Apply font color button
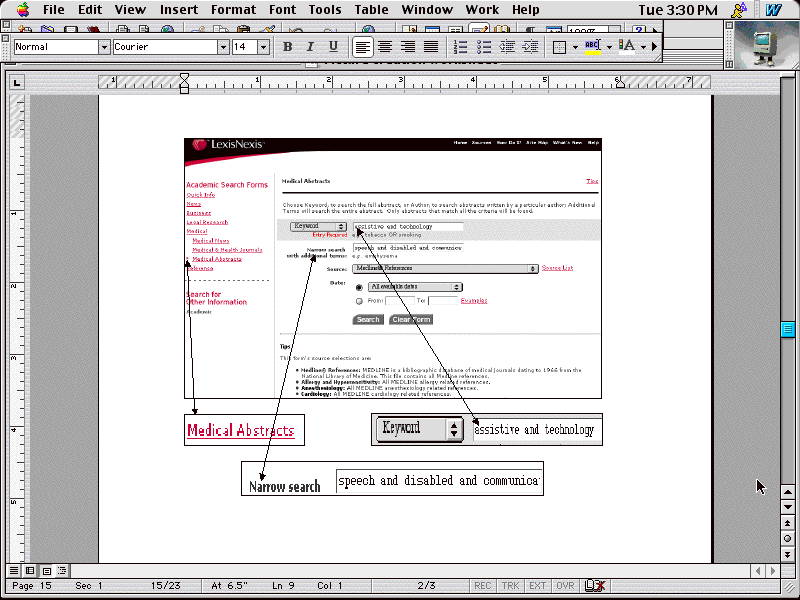 (627, 47)
